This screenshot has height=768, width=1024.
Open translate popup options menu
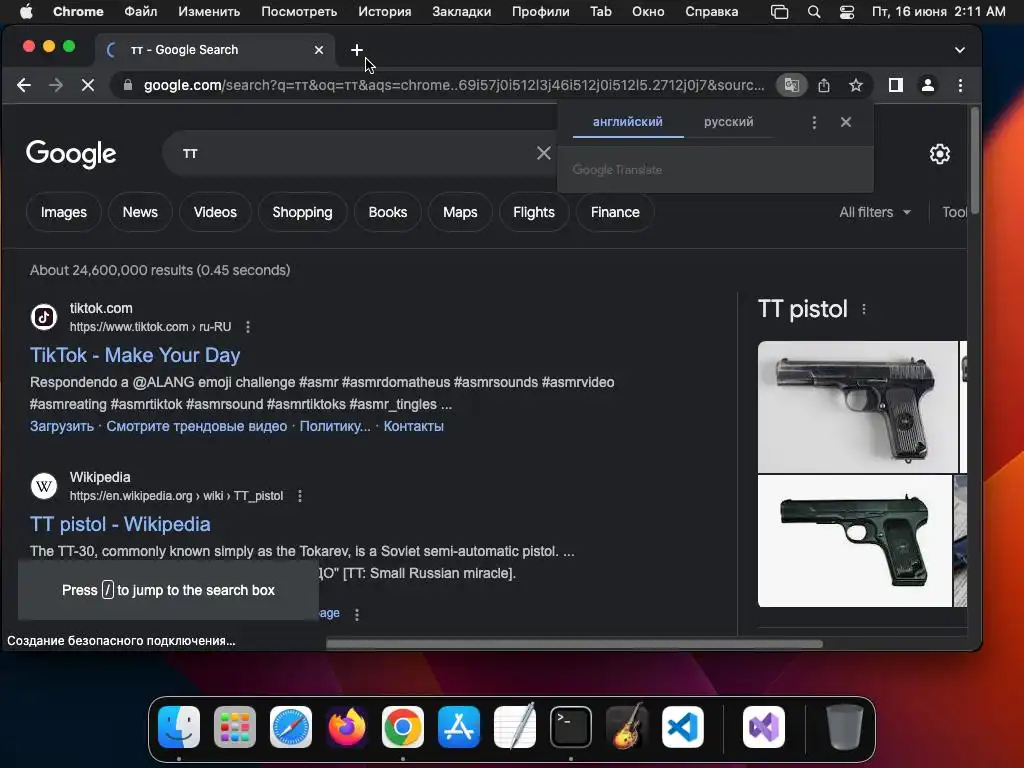[x=814, y=122]
